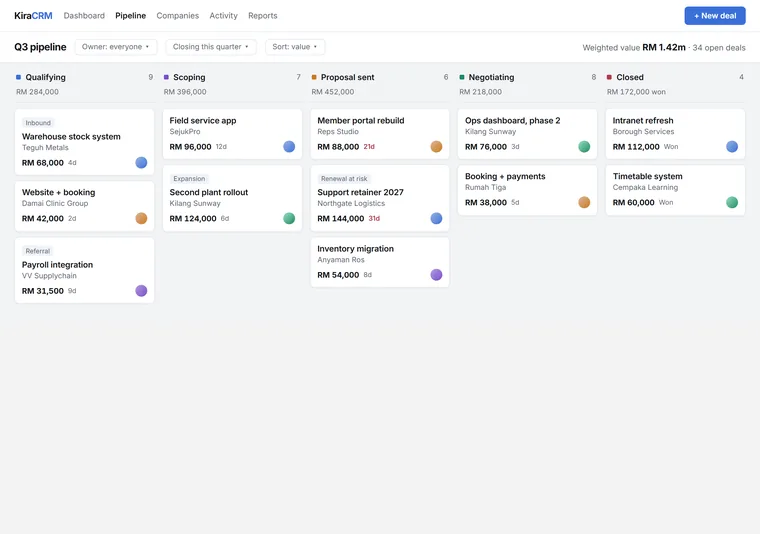Open the Timetable system deal
The image size is (760, 534).
[x=675, y=190]
